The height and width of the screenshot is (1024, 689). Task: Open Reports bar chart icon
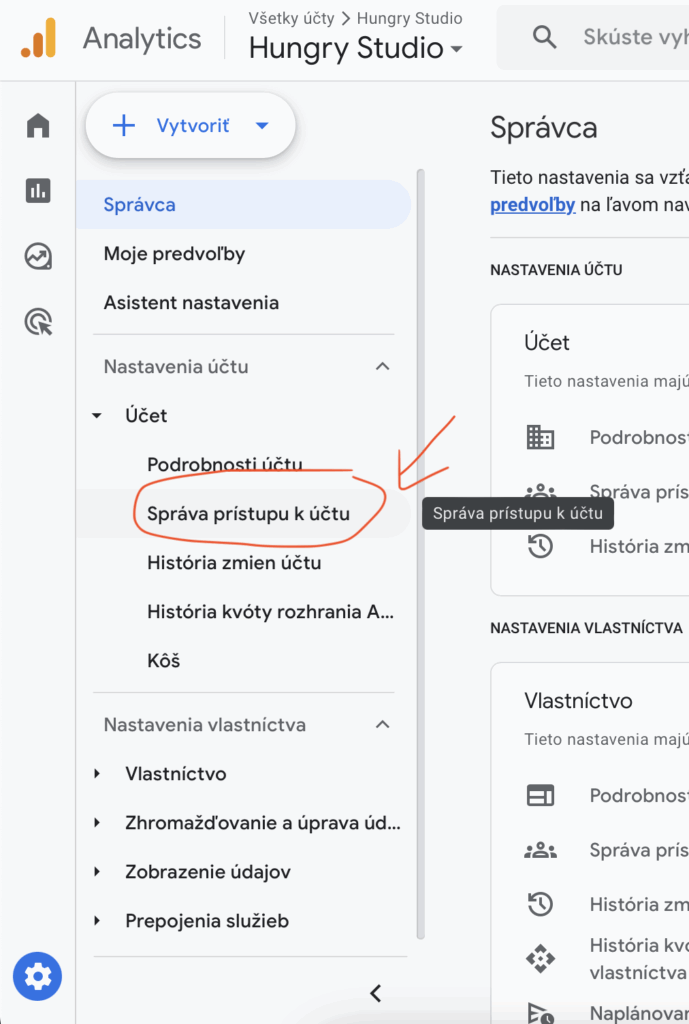(x=38, y=191)
